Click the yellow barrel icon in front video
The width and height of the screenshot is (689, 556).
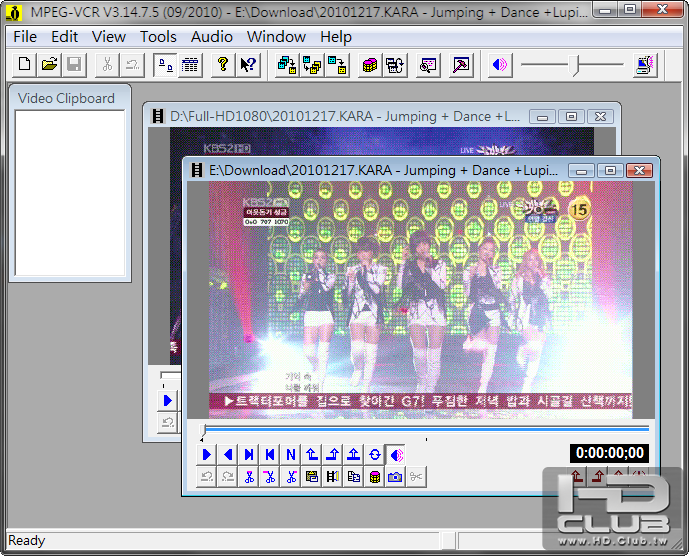coord(375,477)
